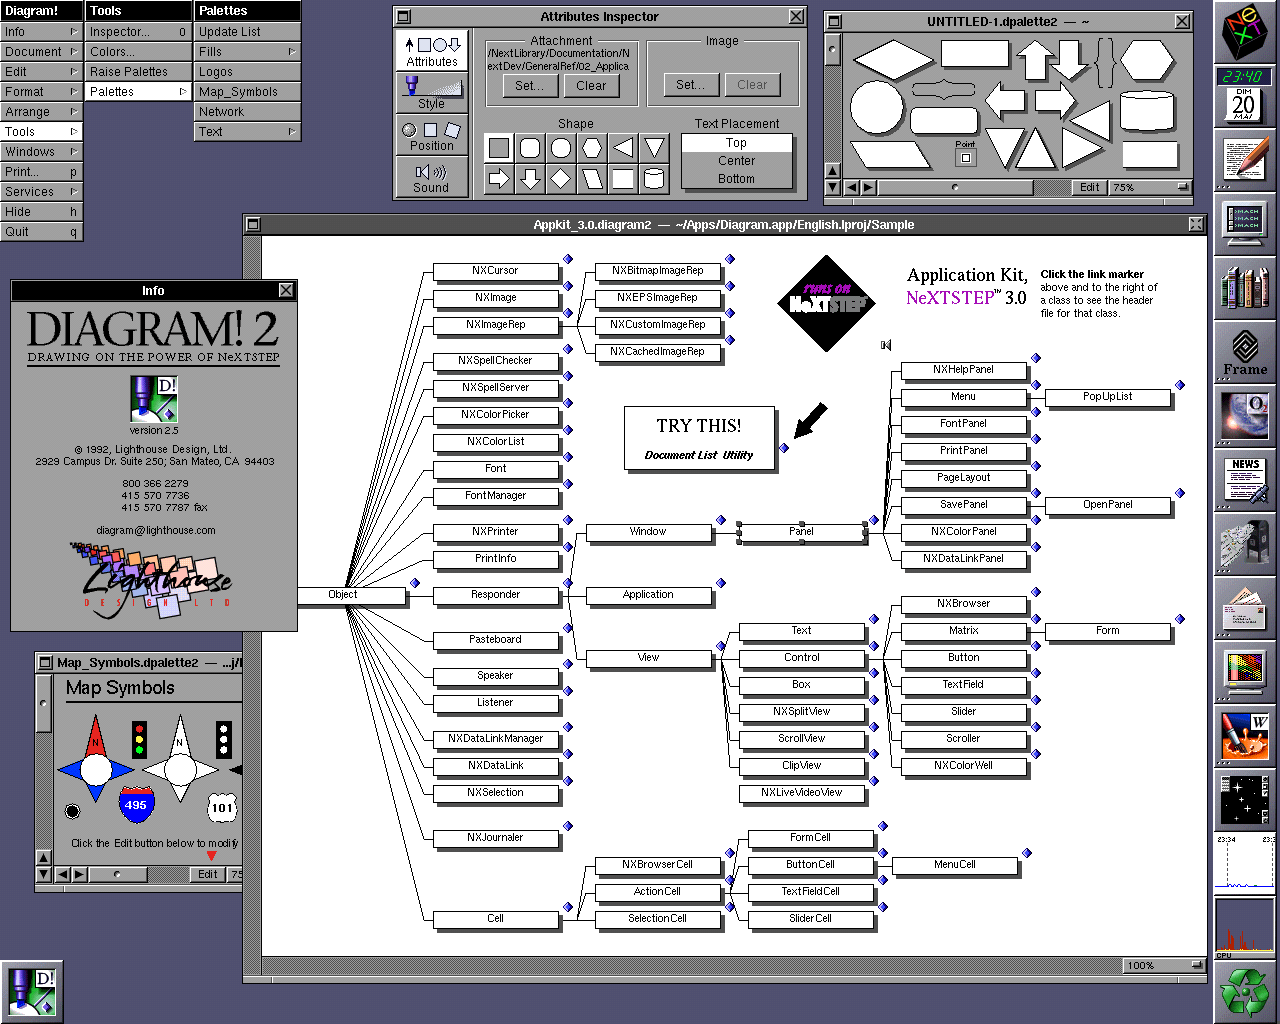
Task: Switch inspector to Attributes mode
Action: point(431,51)
